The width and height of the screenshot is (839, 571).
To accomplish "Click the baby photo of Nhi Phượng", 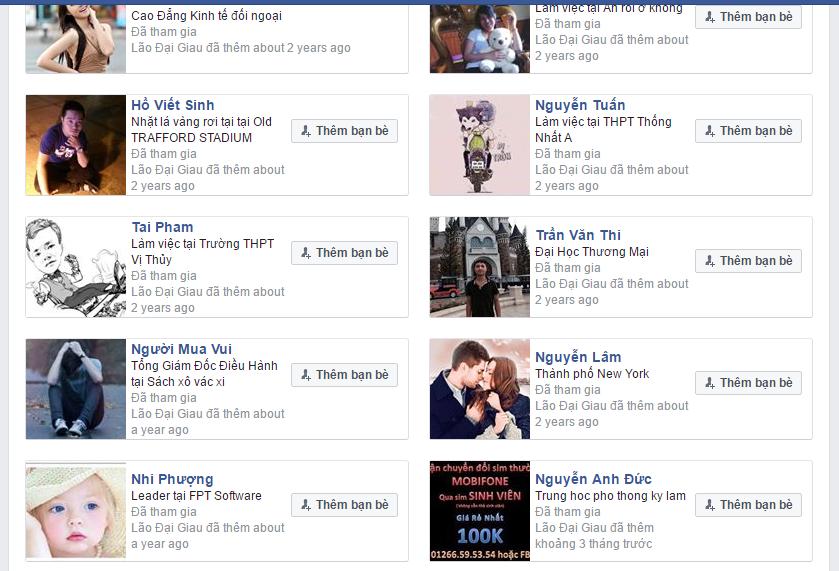I will tap(76, 511).
